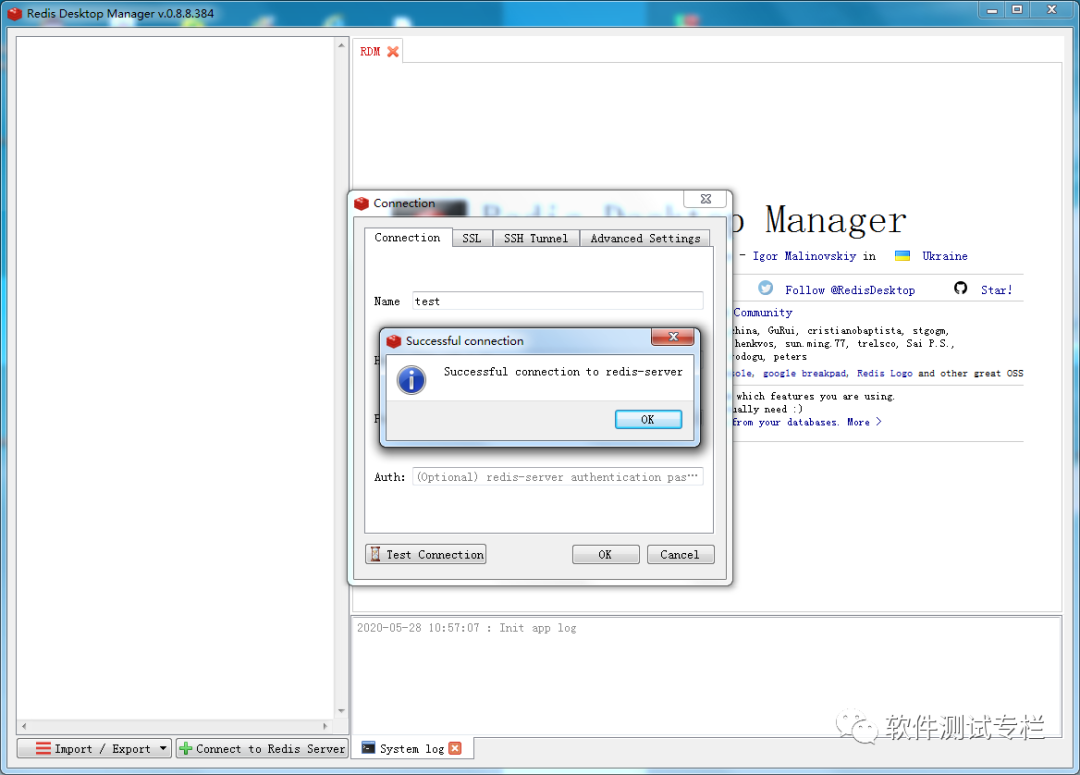
Task: Click the Twitter bird icon
Action: point(765,288)
